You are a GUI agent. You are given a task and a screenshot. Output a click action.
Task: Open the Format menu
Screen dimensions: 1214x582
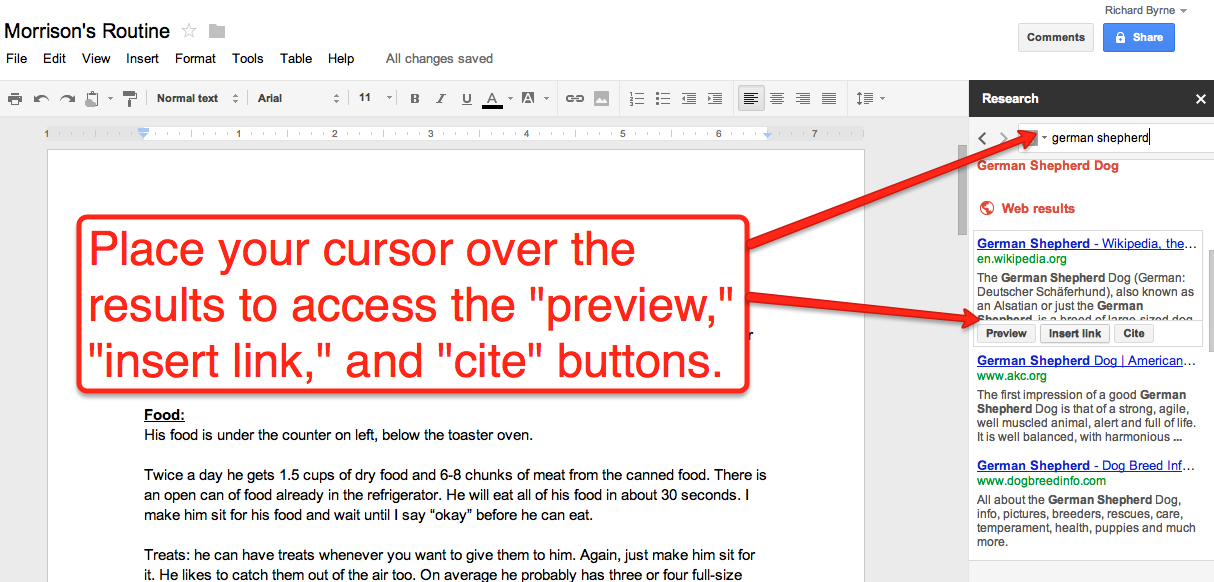[195, 58]
